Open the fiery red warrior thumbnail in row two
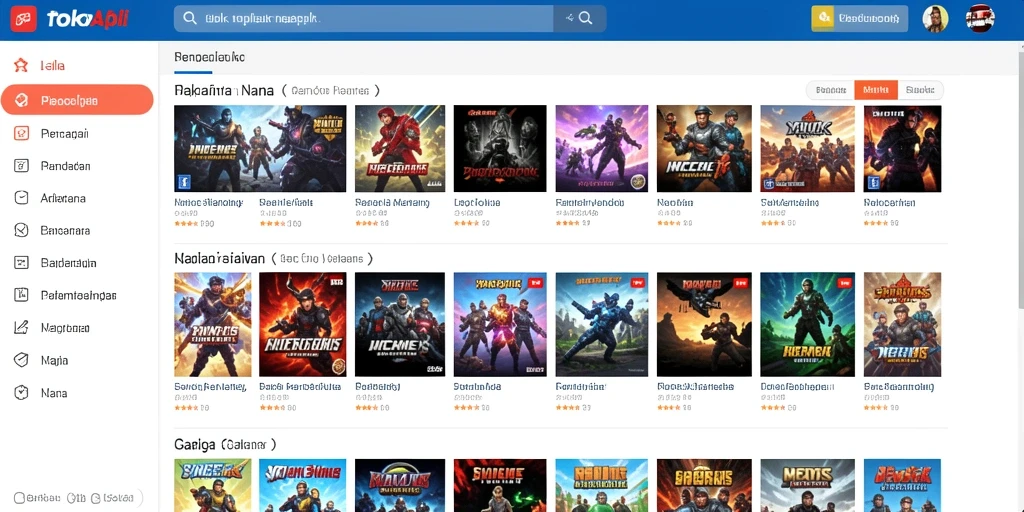 tap(302, 325)
